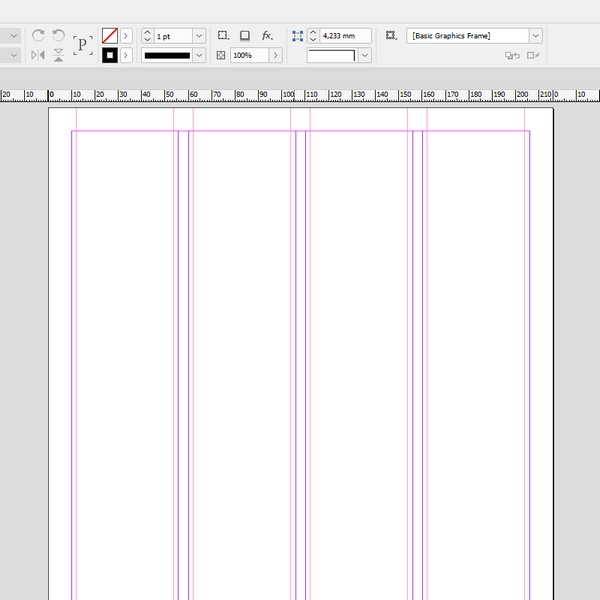Click the 4,233 mm field
Screen dimensions: 600x600
[345, 36]
